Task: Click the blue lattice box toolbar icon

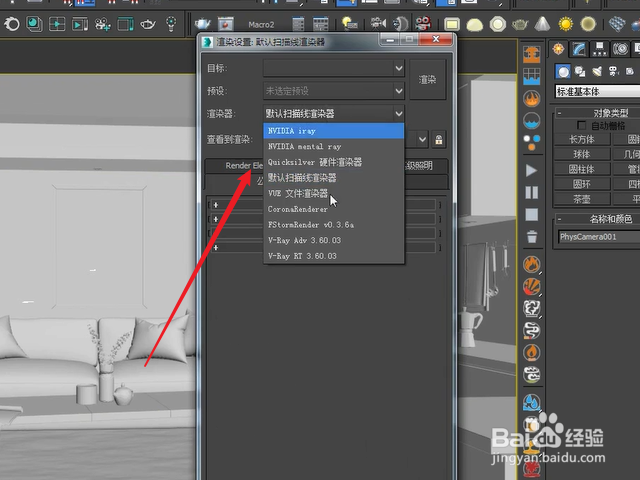Action: pos(617,24)
